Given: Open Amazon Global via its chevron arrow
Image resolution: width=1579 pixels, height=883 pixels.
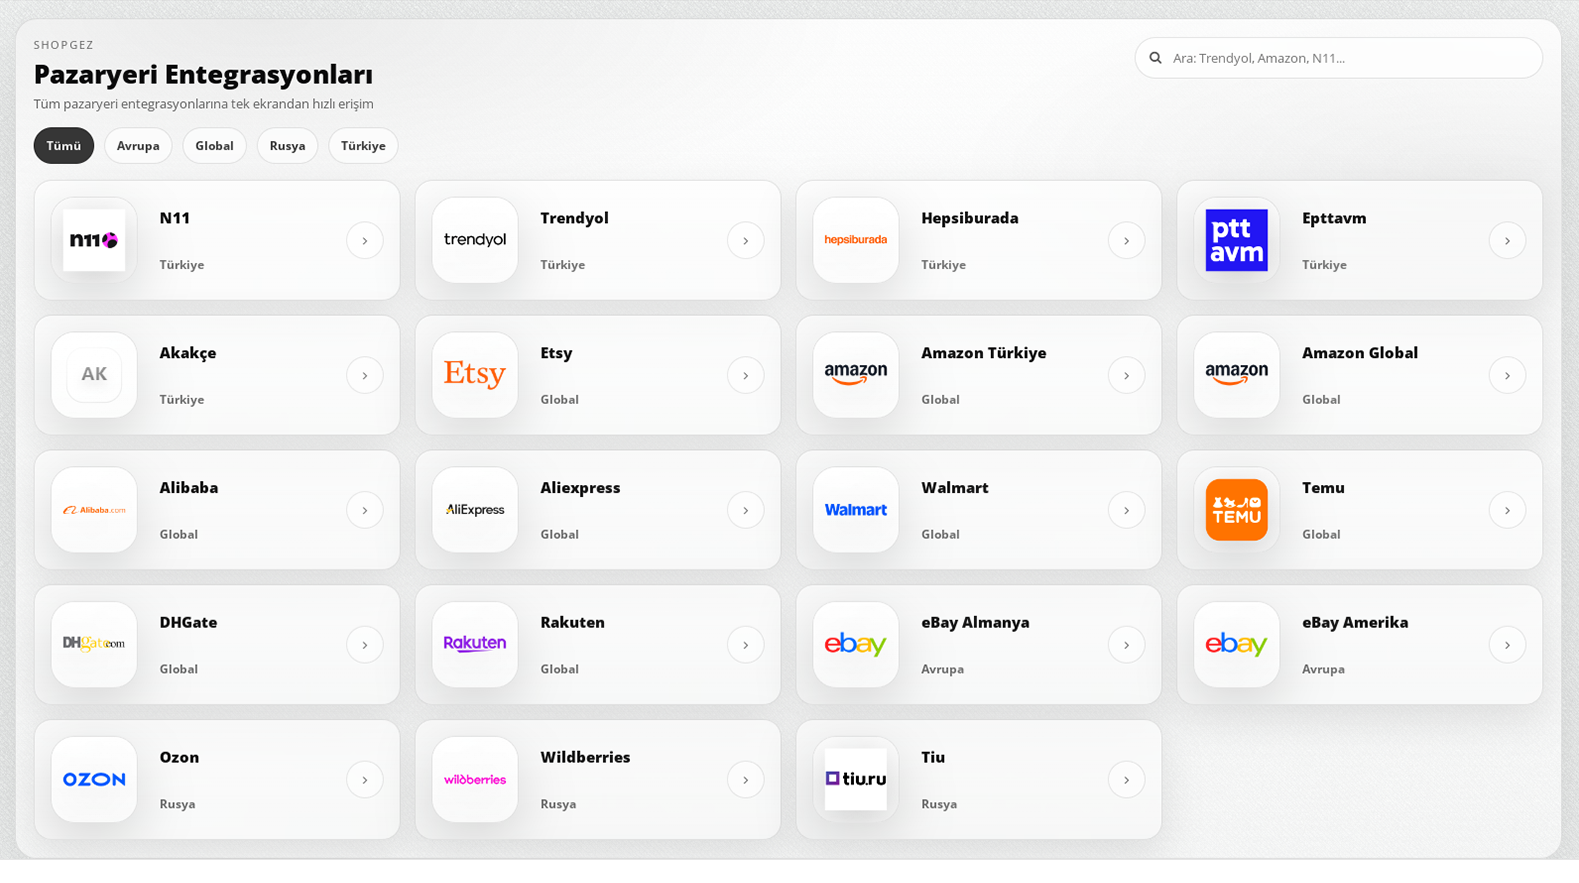Looking at the screenshot, I should pyautogui.click(x=1508, y=376).
